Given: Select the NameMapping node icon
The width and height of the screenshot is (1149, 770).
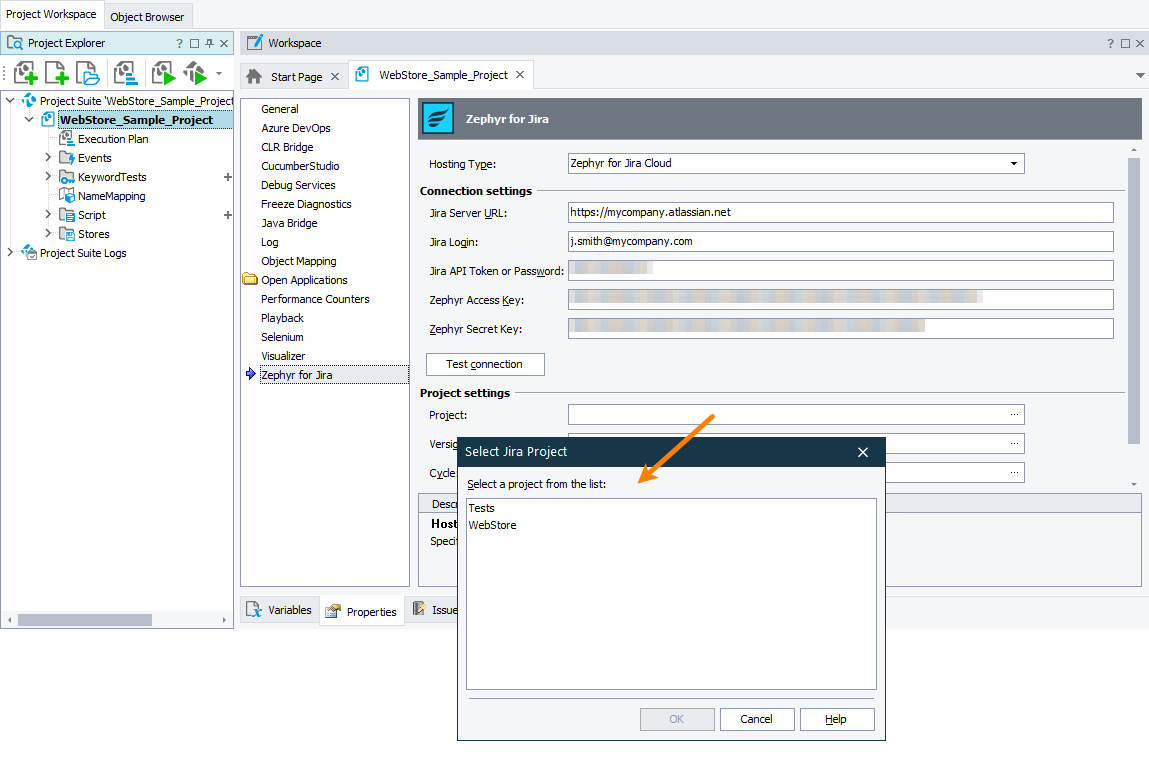Looking at the screenshot, I should [68, 195].
